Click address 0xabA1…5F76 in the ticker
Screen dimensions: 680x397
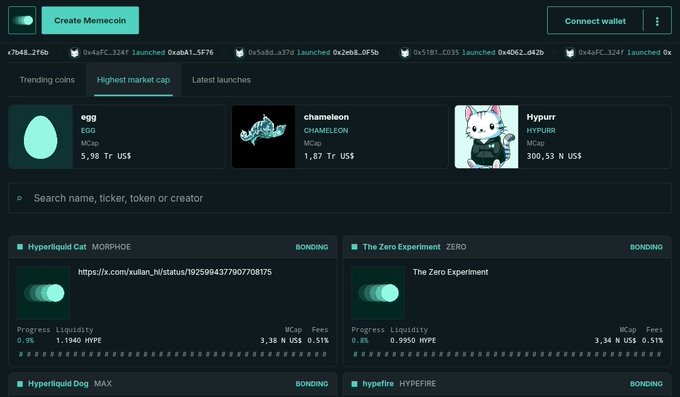coord(190,52)
